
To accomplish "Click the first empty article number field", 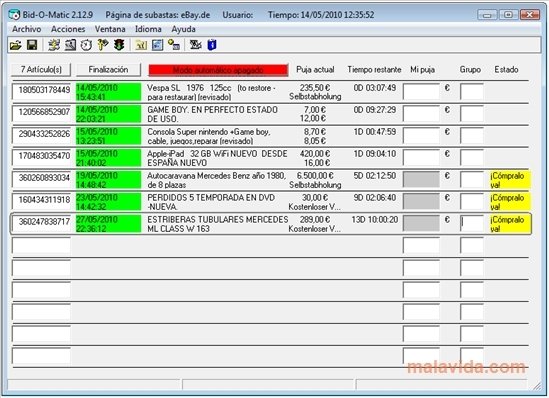I will (x=41, y=246).
